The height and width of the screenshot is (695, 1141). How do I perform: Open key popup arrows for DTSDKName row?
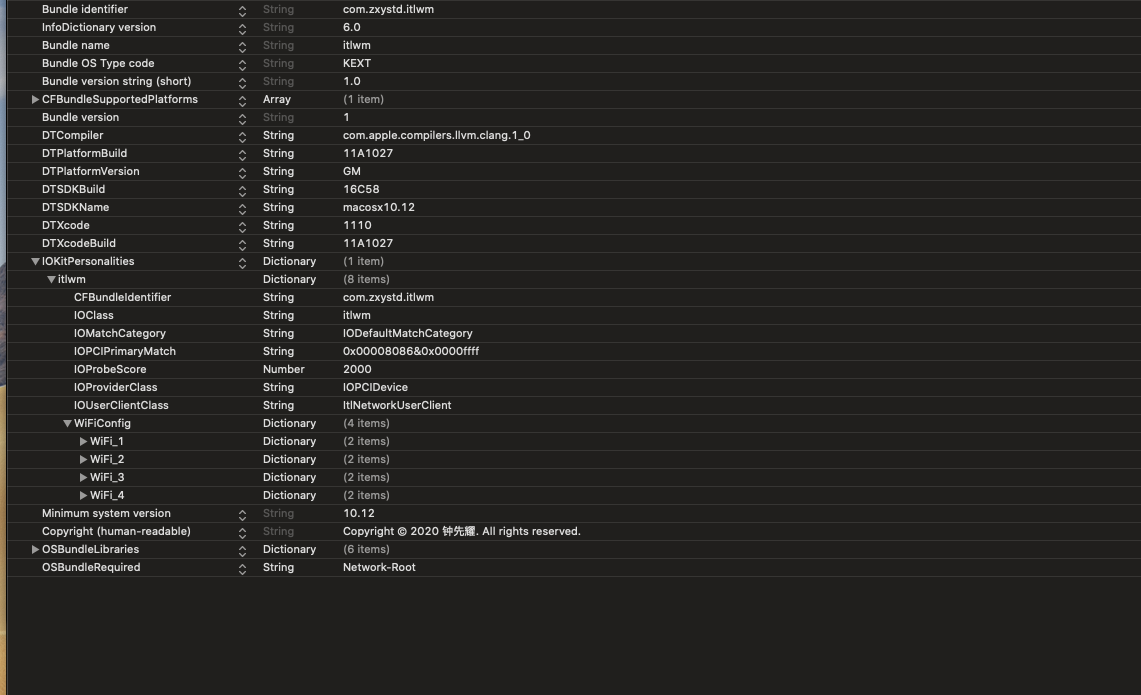click(242, 208)
